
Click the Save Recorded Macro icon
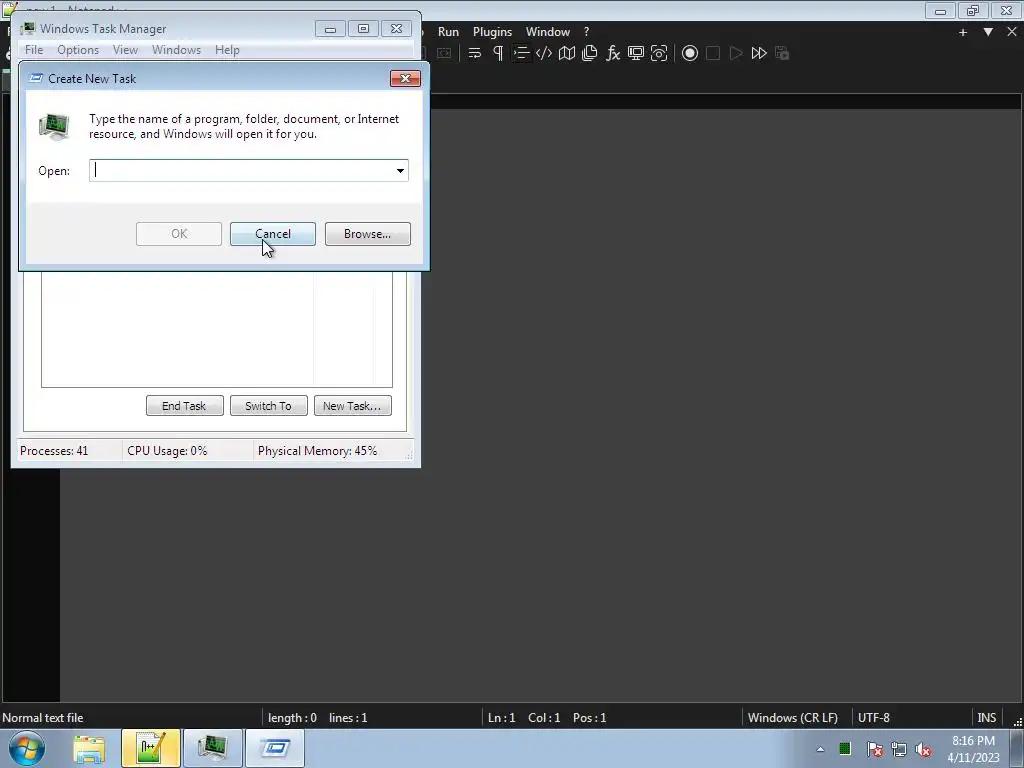point(782,53)
